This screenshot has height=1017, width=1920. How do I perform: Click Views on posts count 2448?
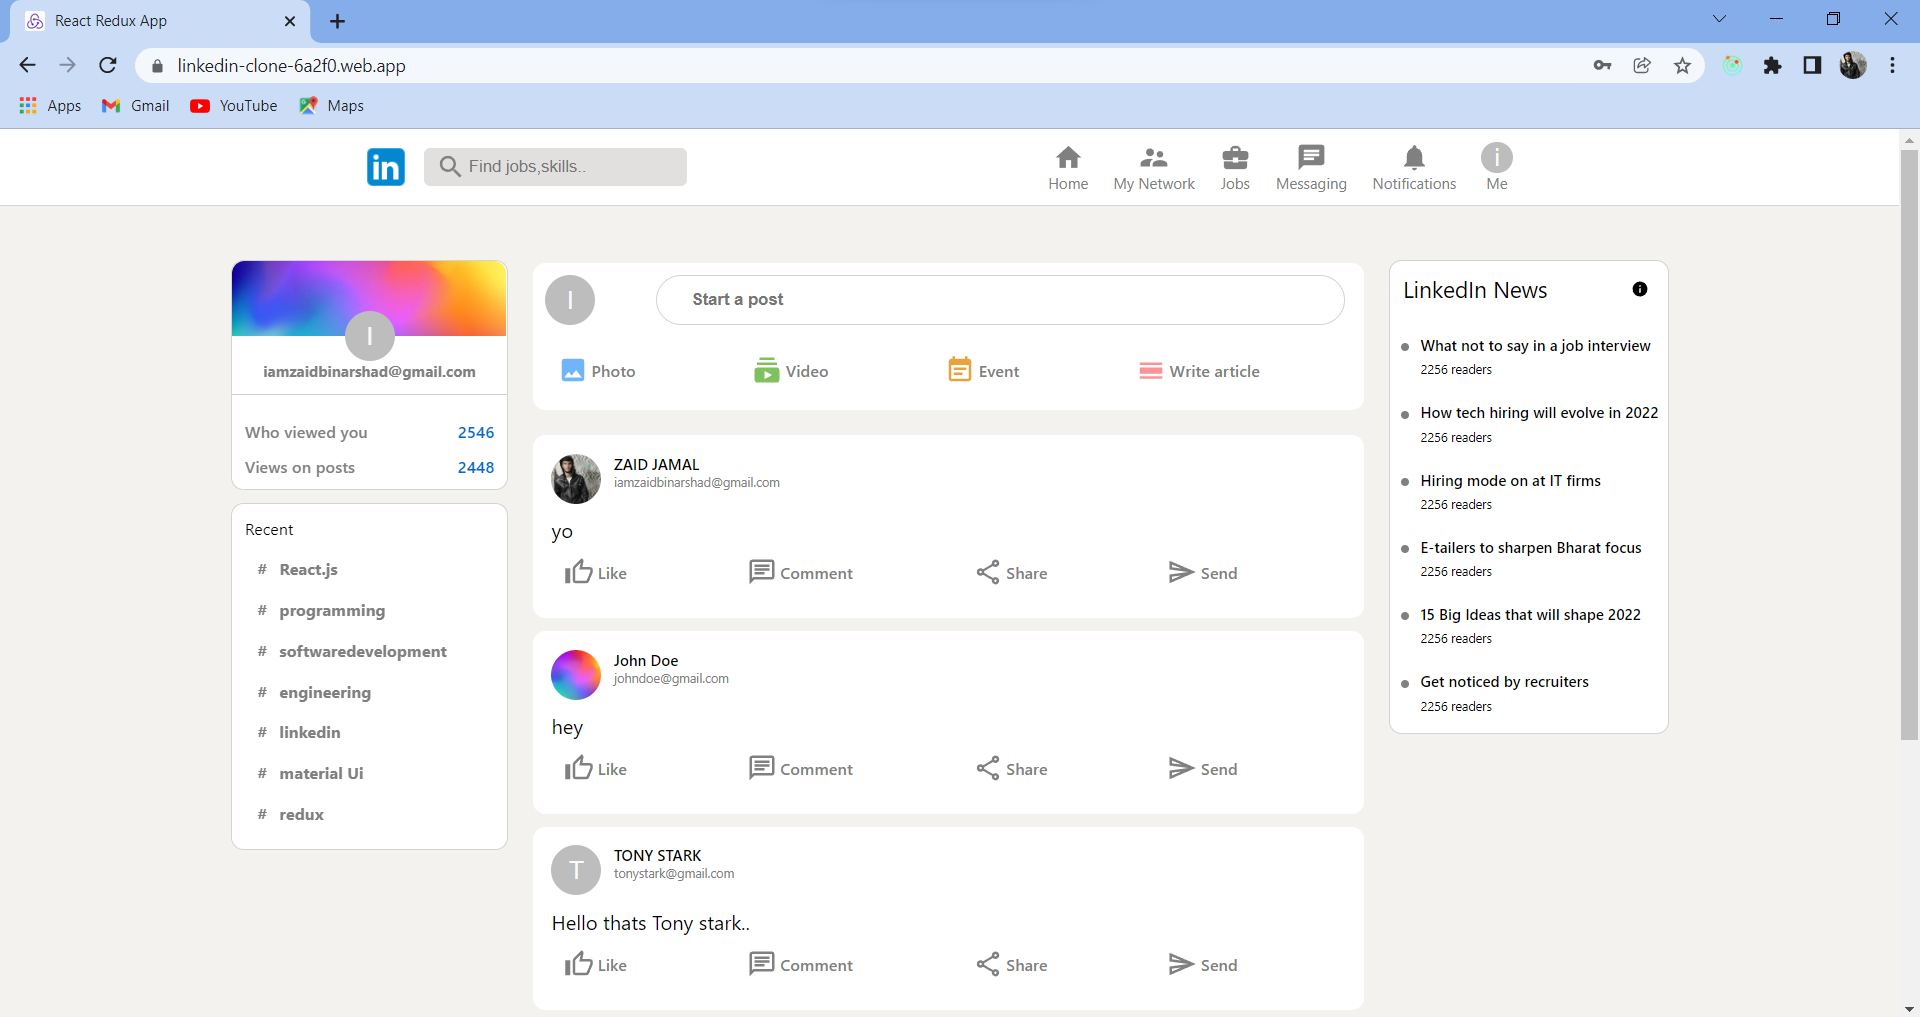pyautogui.click(x=476, y=468)
